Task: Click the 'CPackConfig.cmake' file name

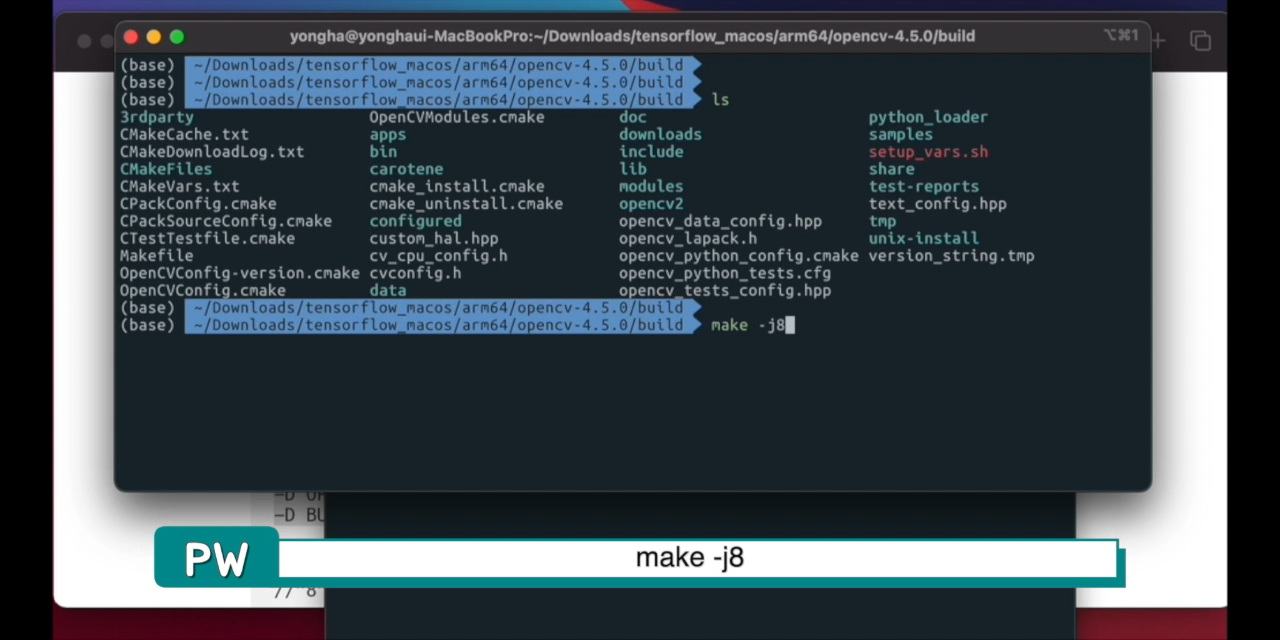Action: (x=198, y=204)
